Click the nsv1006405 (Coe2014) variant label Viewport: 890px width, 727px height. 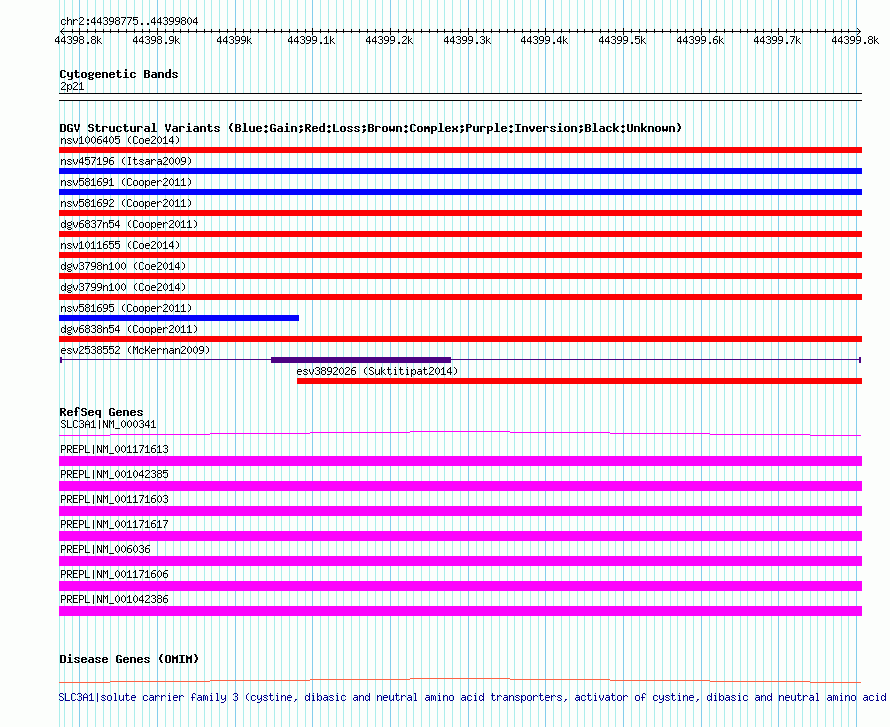120,140
